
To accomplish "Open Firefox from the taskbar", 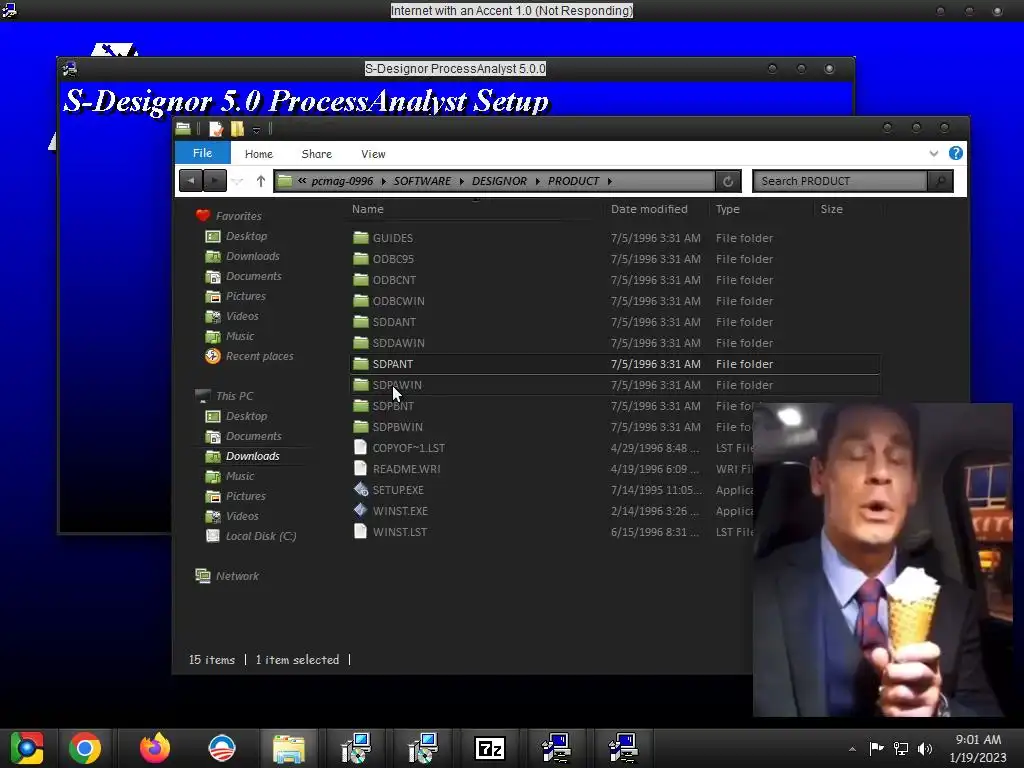I will coord(155,748).
